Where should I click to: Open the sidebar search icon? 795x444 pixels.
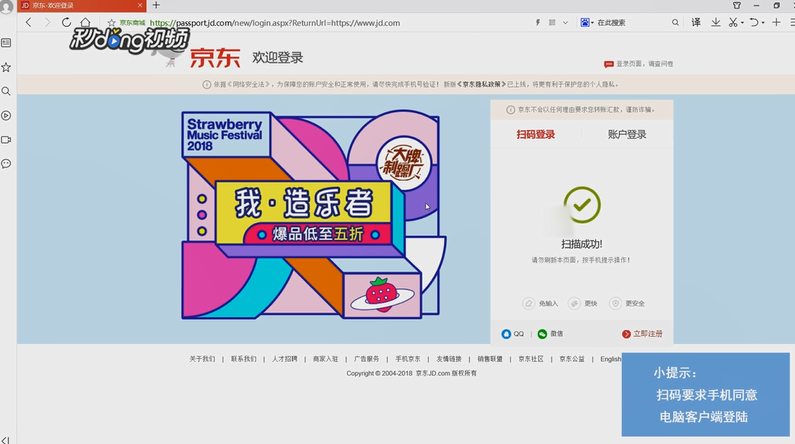pos(6,91)
